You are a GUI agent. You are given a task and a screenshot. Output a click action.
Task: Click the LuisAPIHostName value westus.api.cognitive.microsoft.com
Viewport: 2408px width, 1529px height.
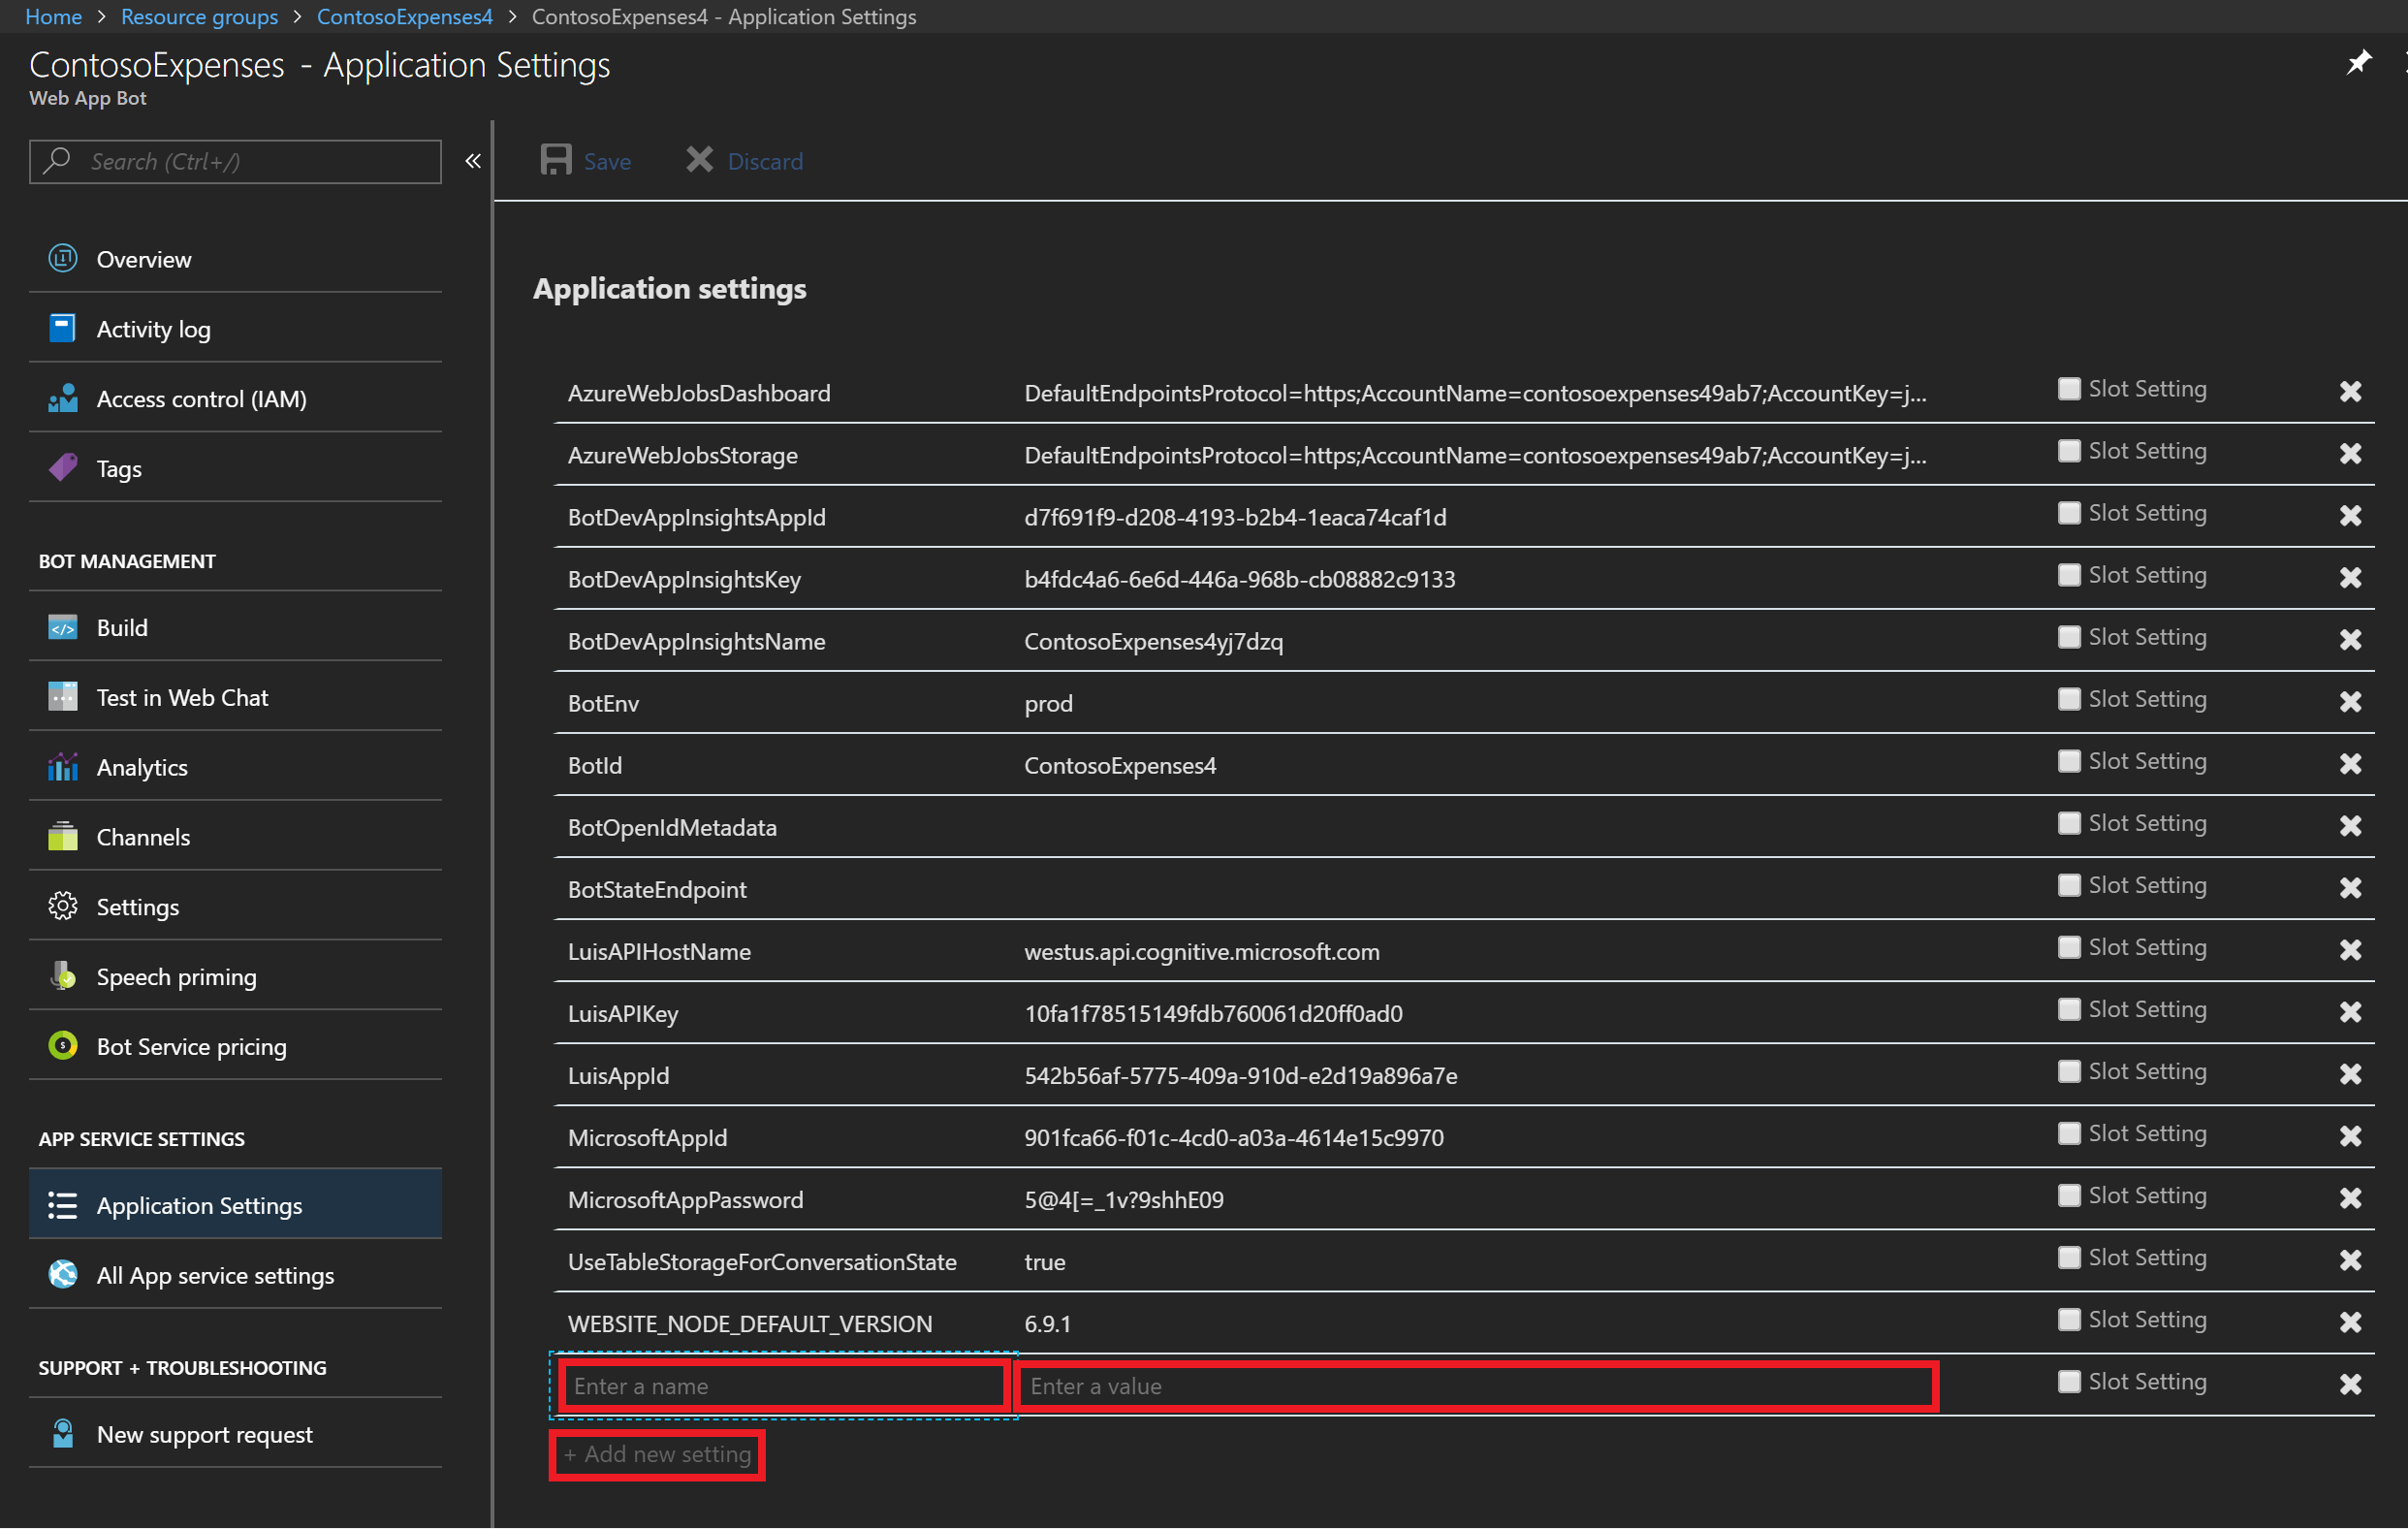pos(1201,951)
